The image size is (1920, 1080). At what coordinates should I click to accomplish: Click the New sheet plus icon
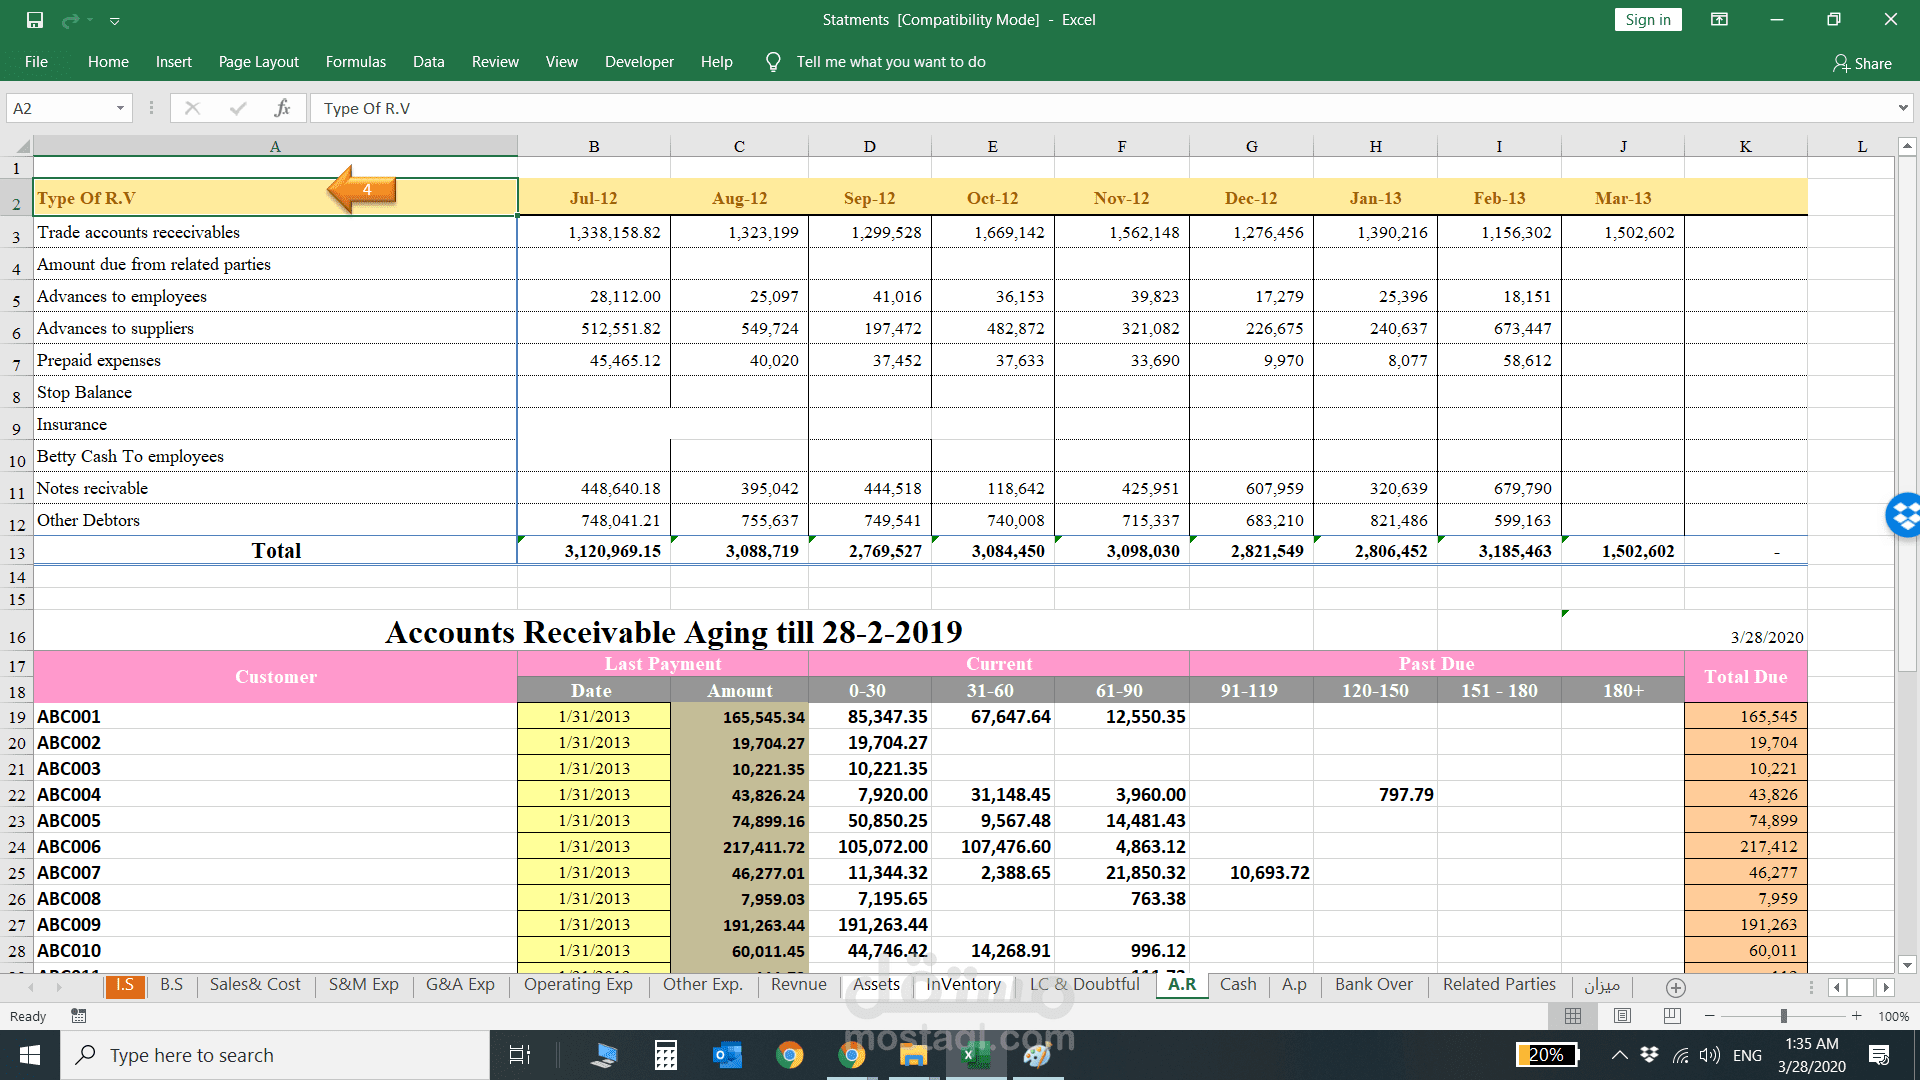pos(1676,987)
